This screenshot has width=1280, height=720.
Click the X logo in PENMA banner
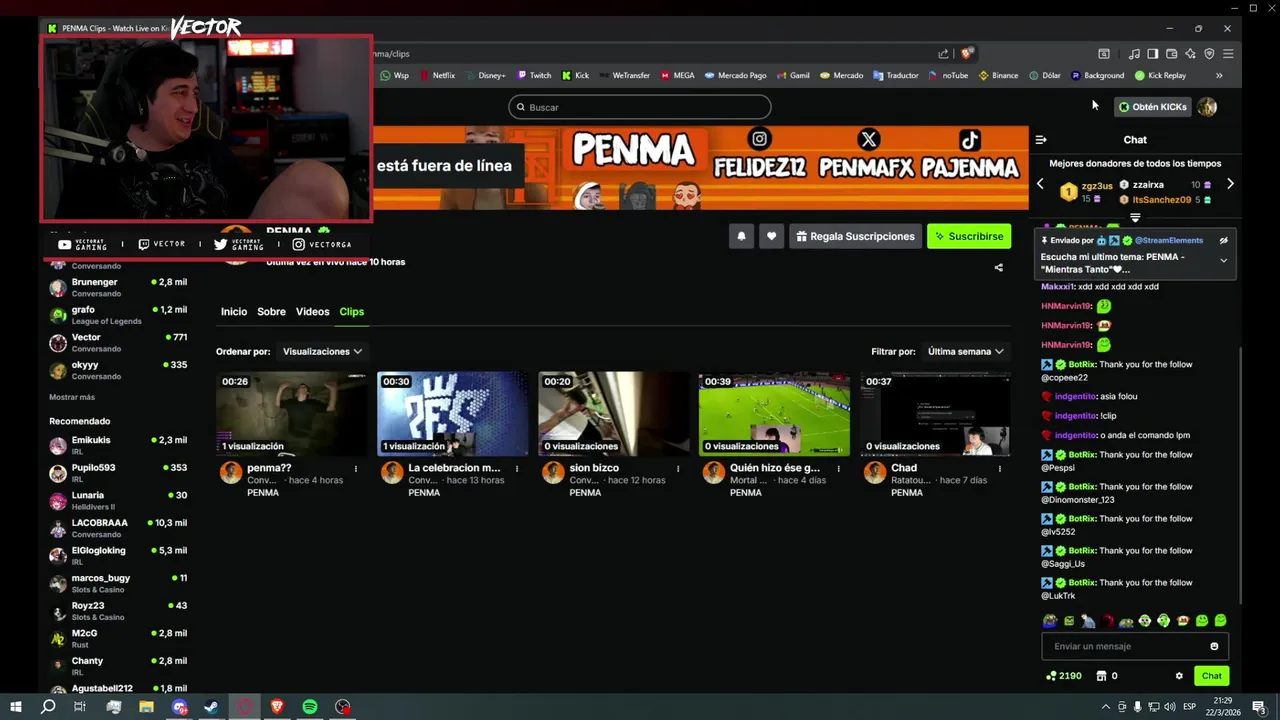868,140
